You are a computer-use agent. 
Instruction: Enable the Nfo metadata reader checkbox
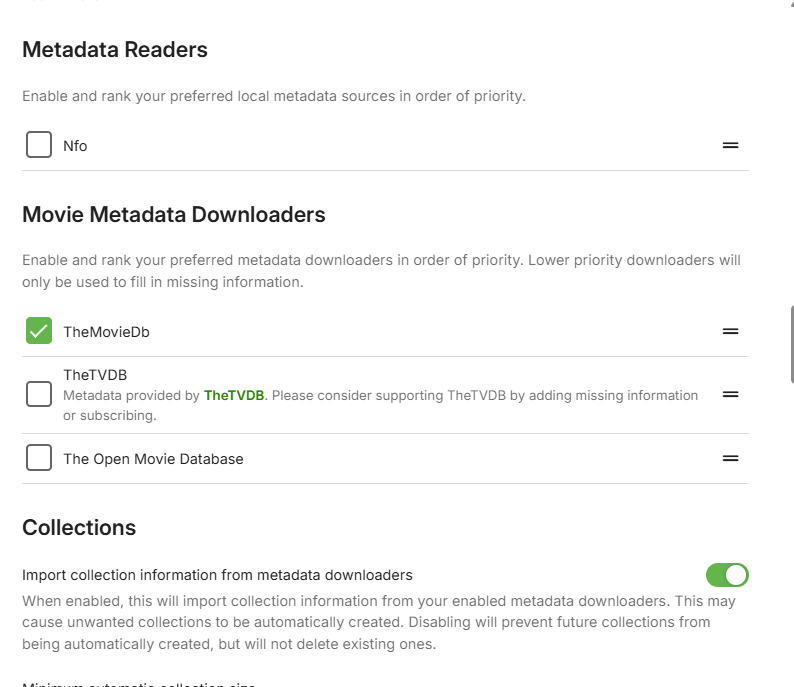coord(39,146)
